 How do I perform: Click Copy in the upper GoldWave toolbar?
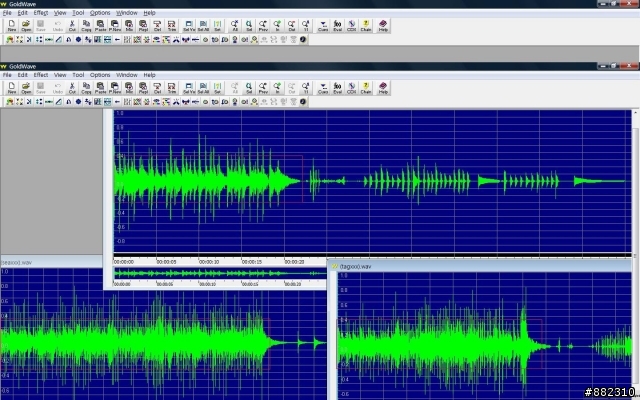86,25
